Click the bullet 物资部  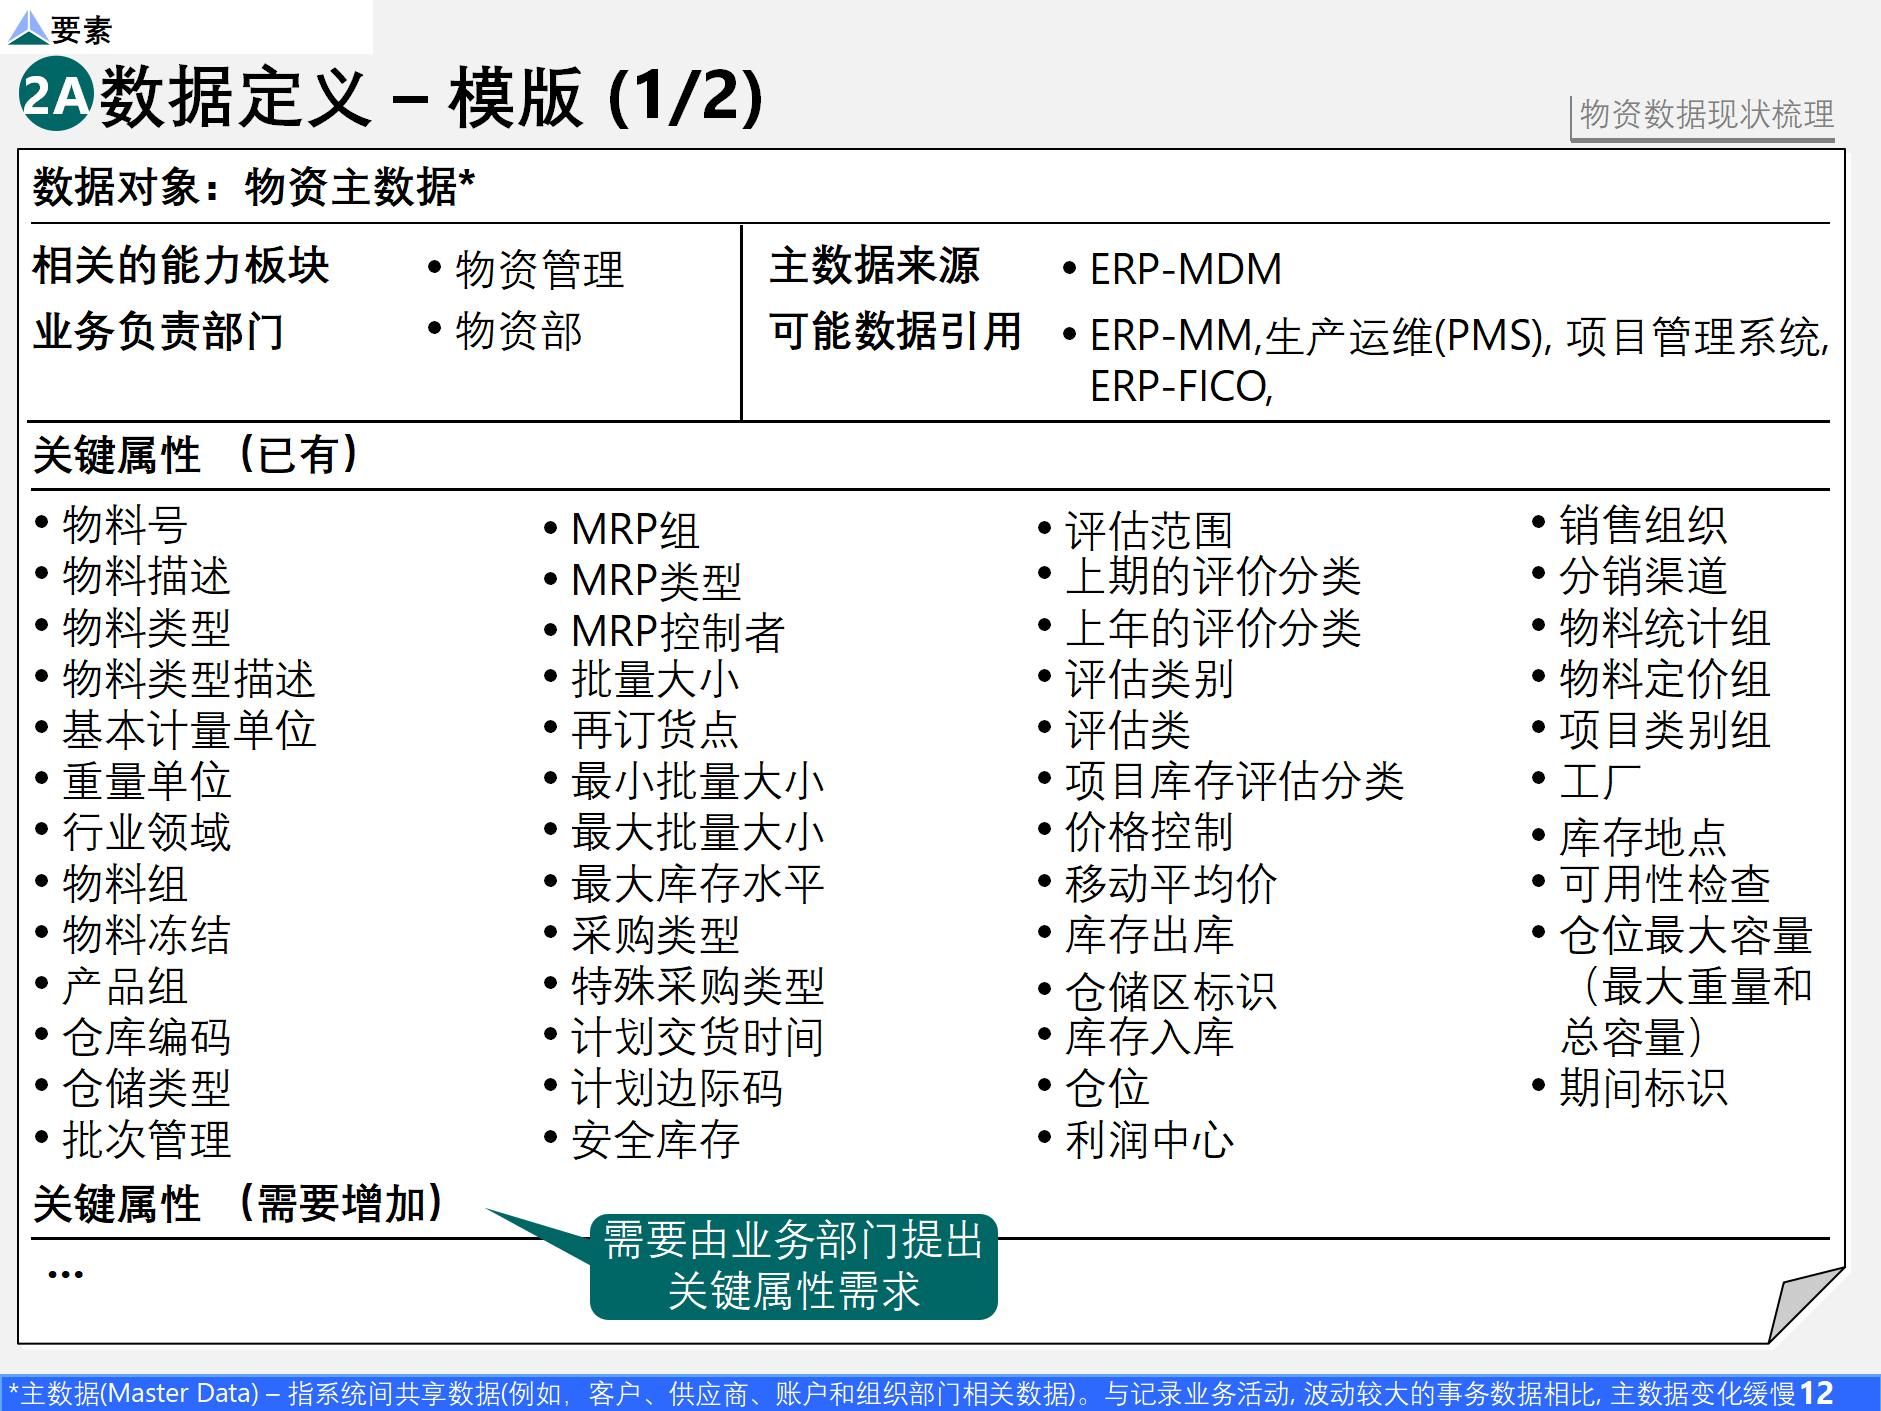pyautogui.click(x=519, y=332)
